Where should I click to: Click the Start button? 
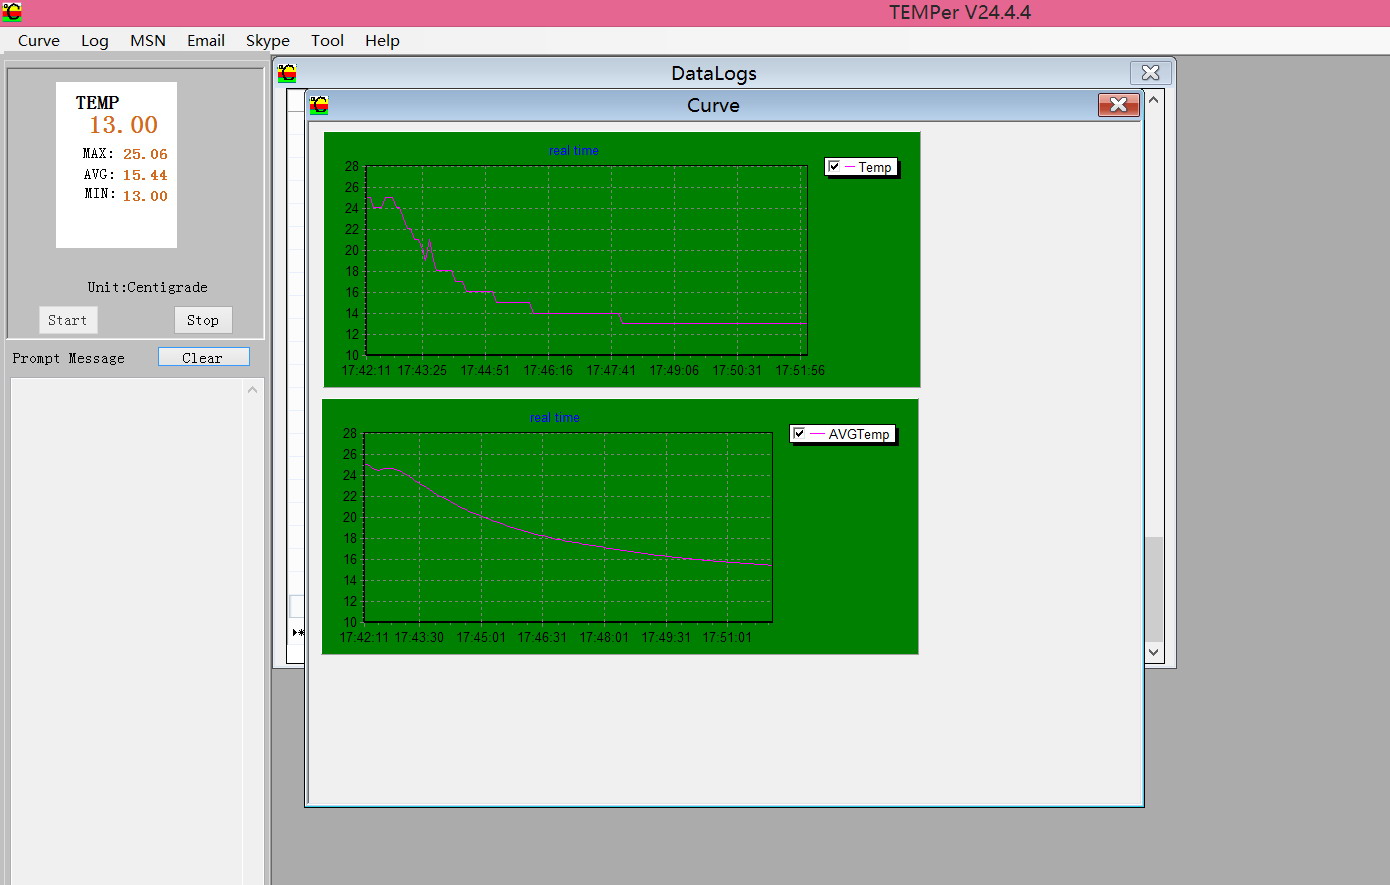click(x=68, y=320)
